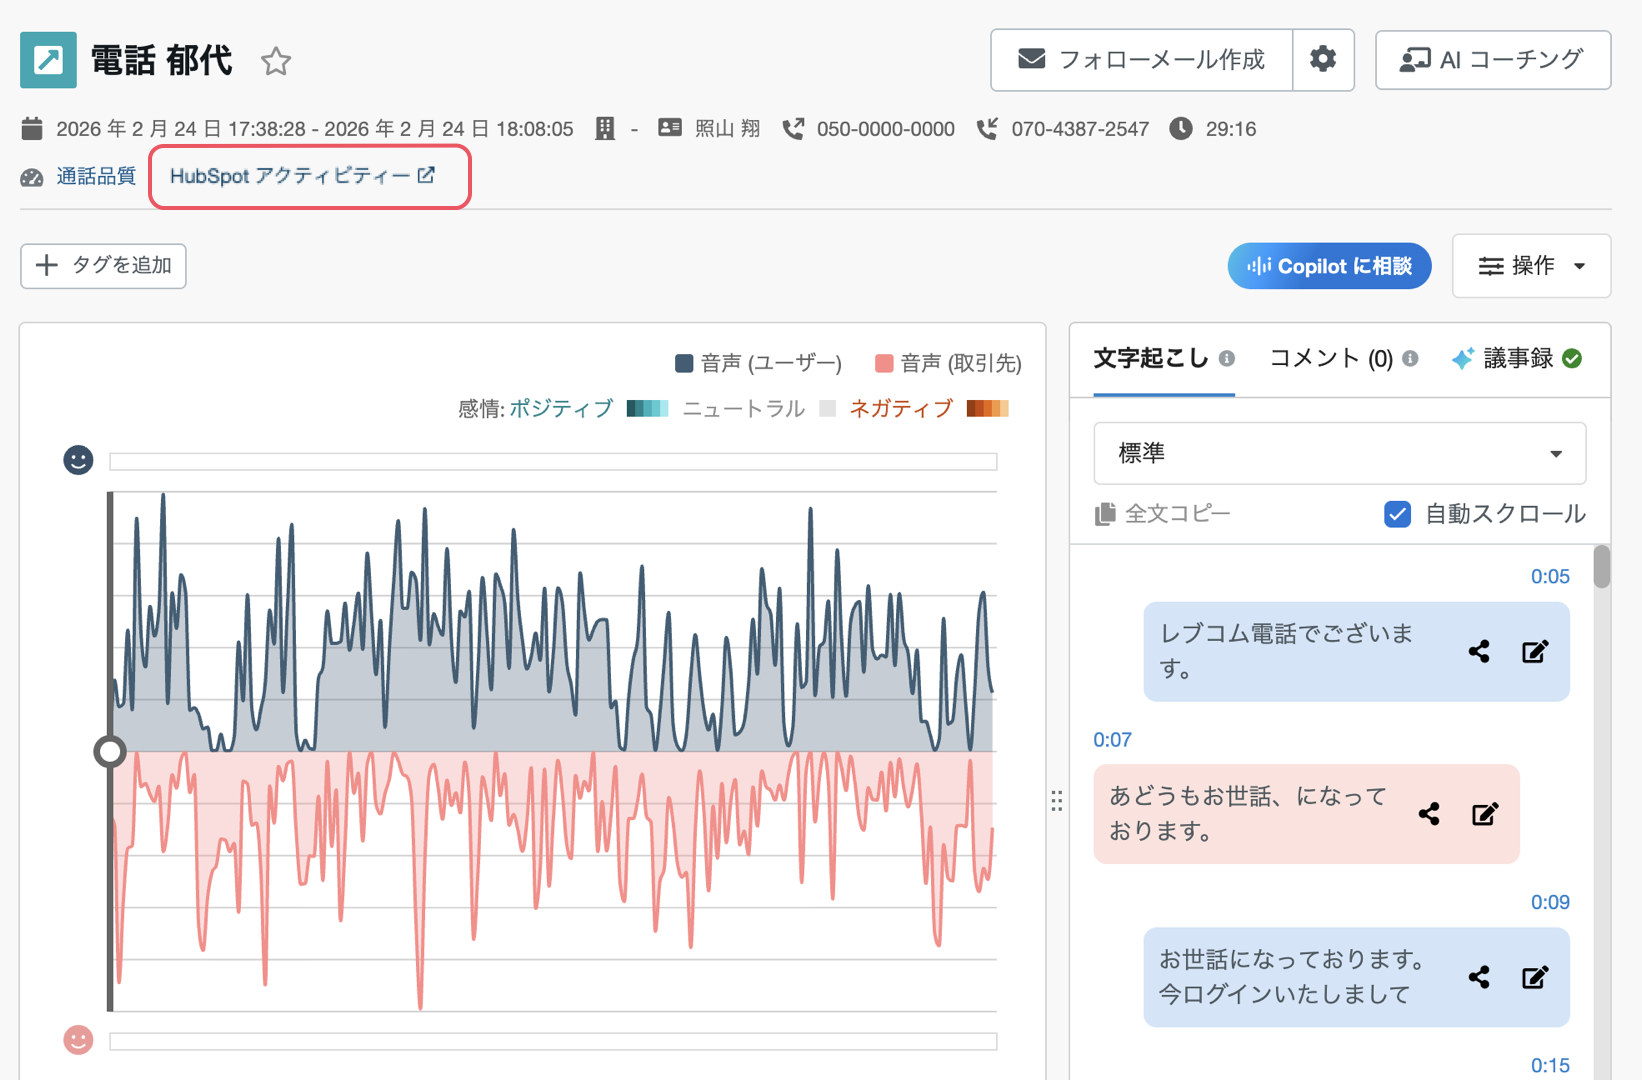This screenshot has height=1080, width=1642.
Task: Click the call quality gauge icon
Action: [32, 177]
